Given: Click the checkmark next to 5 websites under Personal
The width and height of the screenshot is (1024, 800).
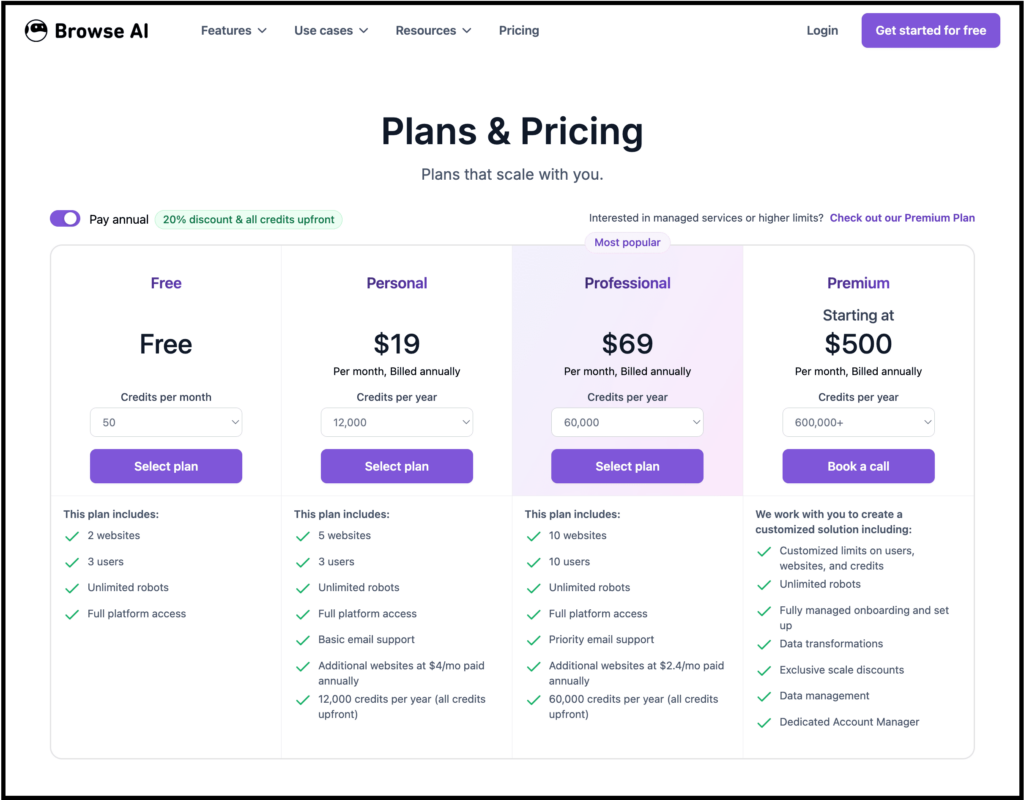Looking at the screenshot, I should 303,535.
